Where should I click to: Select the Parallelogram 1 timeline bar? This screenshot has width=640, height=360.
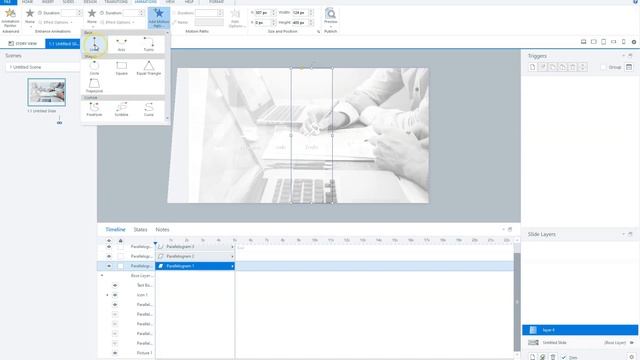(x=195, y=266)
